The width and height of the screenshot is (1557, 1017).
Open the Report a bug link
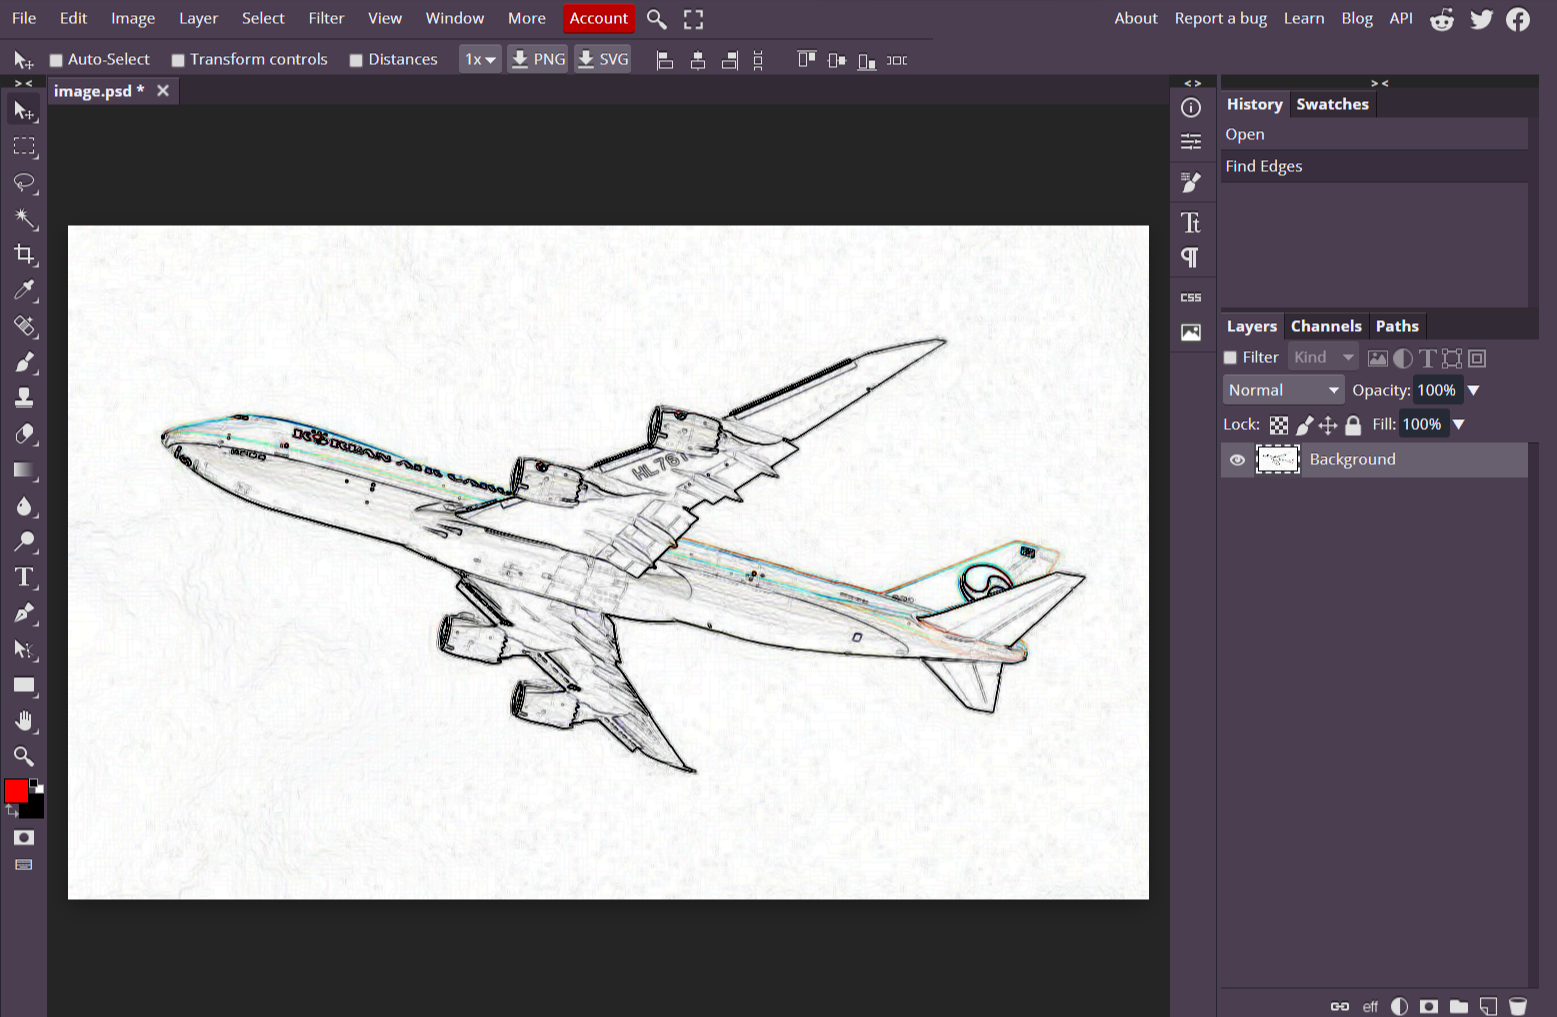pos(1221,18)
